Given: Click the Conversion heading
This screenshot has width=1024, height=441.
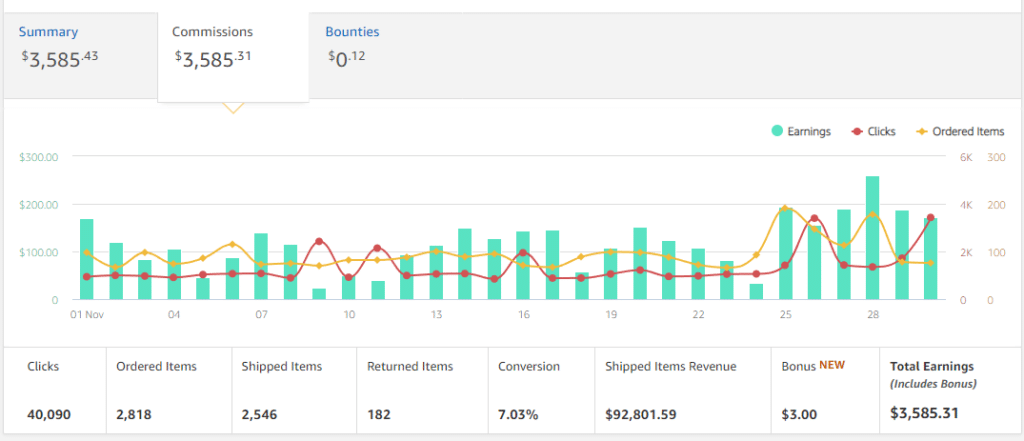Looking at the screenshot, I should 529,367.
